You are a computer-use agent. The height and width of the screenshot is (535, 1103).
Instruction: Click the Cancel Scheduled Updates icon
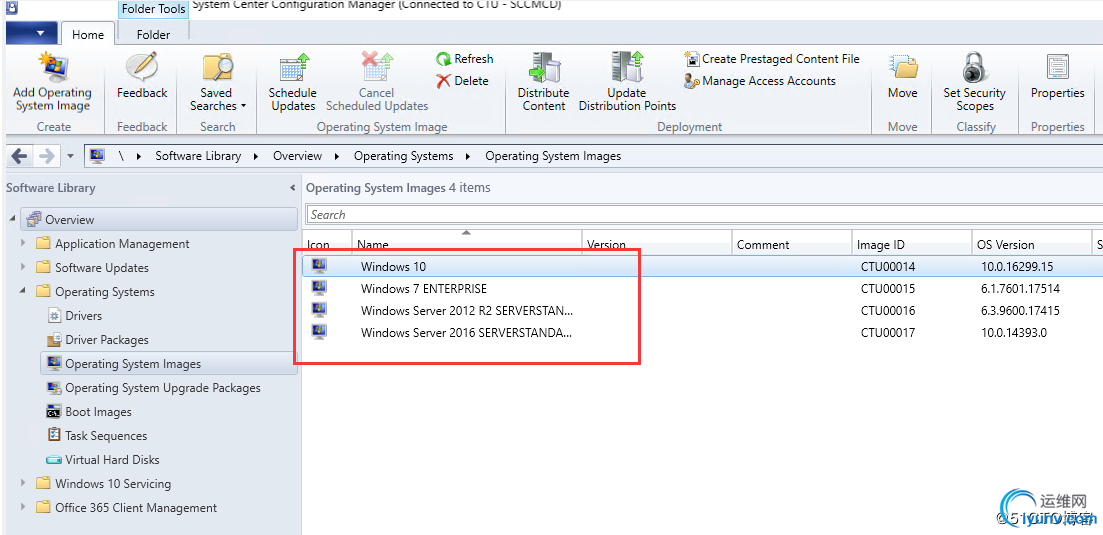[x=376, y=67]
